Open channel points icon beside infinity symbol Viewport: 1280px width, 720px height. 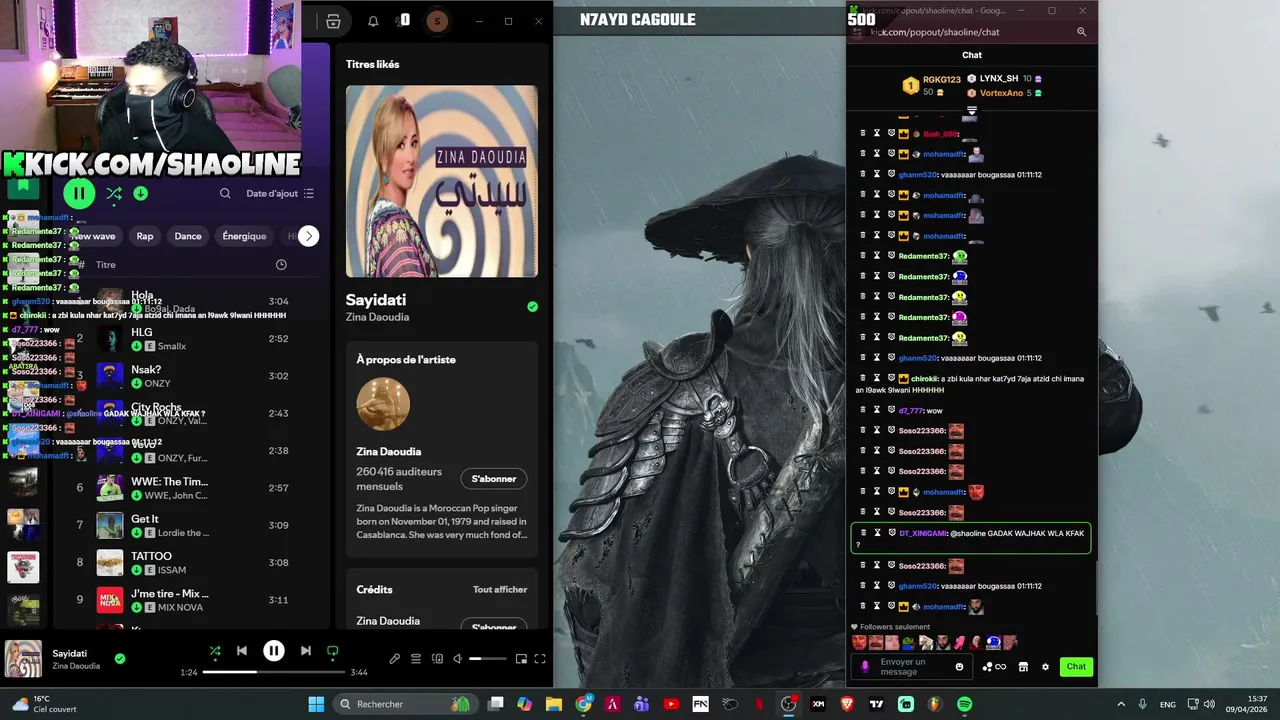point(988,667)
